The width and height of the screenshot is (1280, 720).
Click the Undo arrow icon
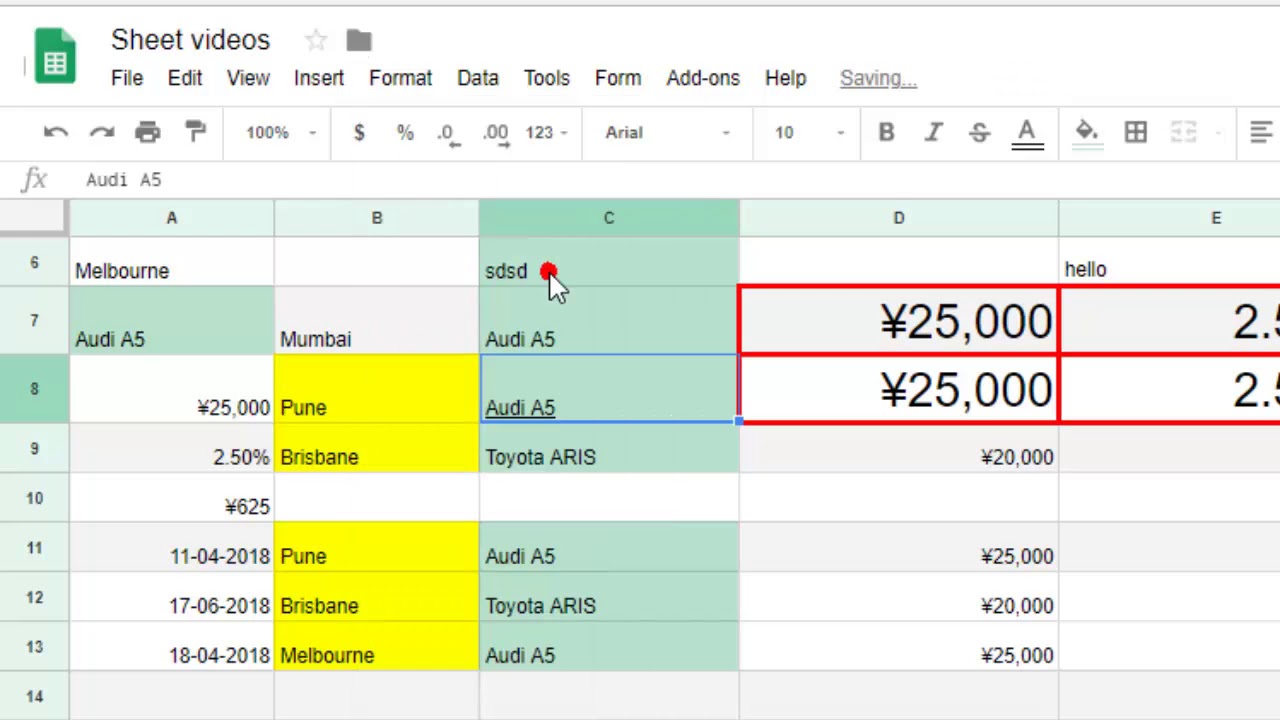(x=56, y=132)
